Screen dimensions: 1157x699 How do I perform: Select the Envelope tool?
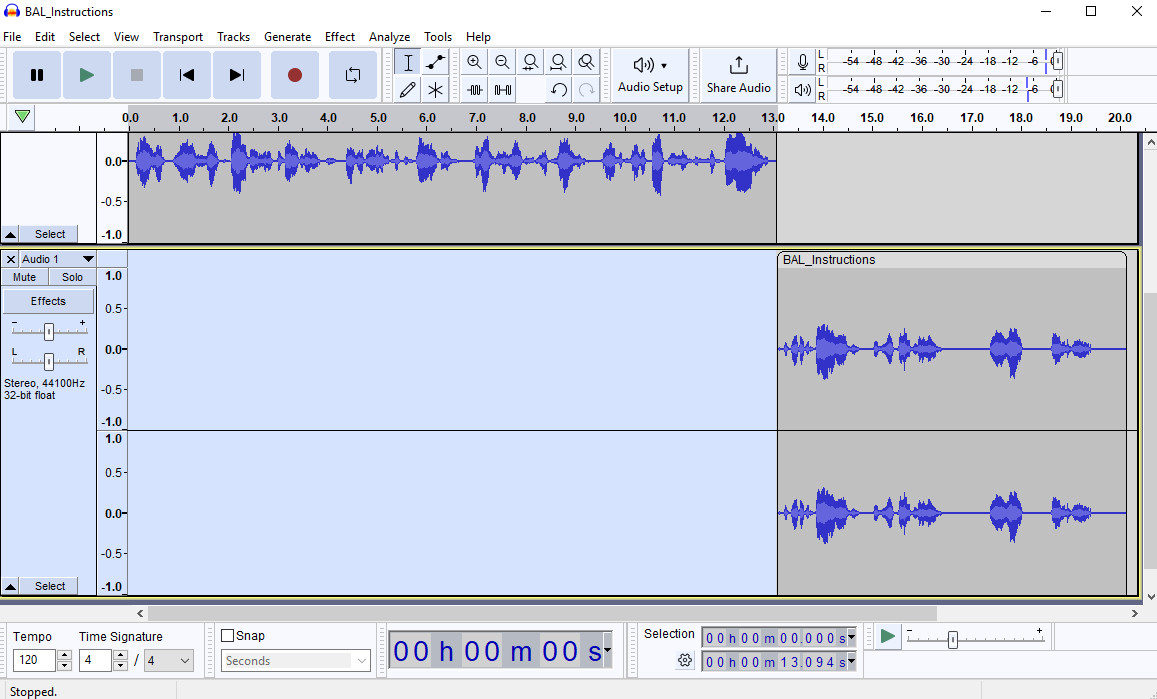[435, 61]
